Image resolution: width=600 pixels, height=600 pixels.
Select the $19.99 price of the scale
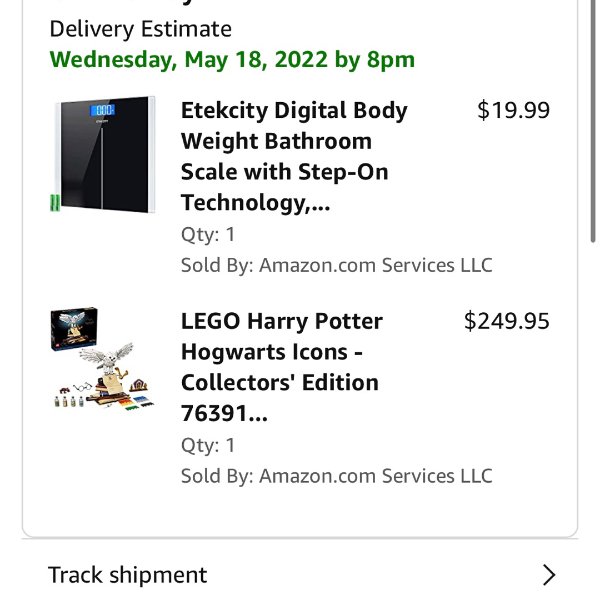click(513, 110)
